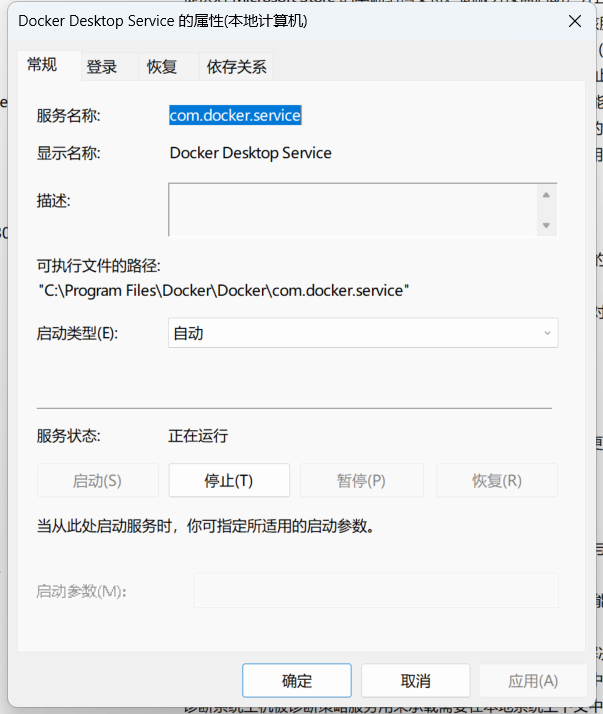
Task: Click the 启动类型(E) label
Action: pos(77,333)
